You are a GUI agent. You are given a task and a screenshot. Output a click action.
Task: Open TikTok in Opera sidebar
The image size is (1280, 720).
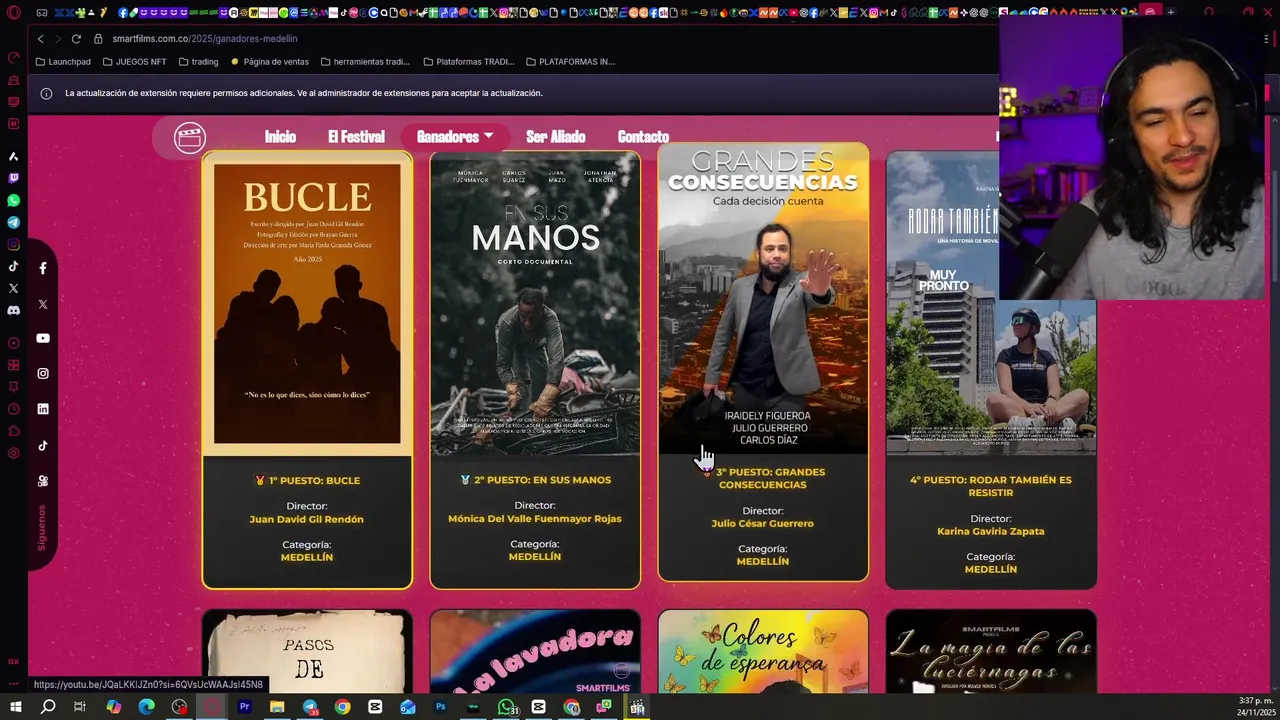tap(13, 266)
